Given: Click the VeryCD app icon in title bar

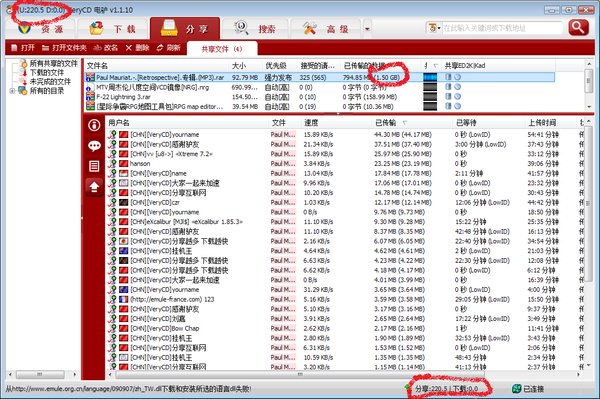Looking at the screenshot, I should click(x=9, y=10).
